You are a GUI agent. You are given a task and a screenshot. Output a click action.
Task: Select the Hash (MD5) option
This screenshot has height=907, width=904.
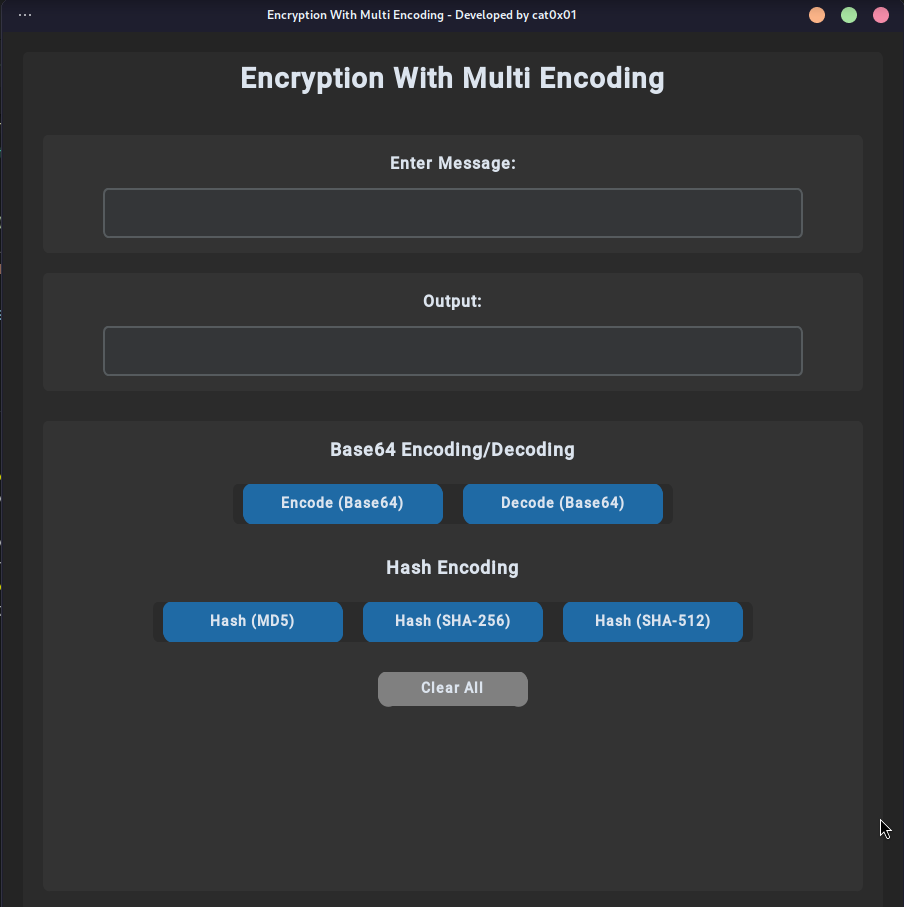click(252, 621)
